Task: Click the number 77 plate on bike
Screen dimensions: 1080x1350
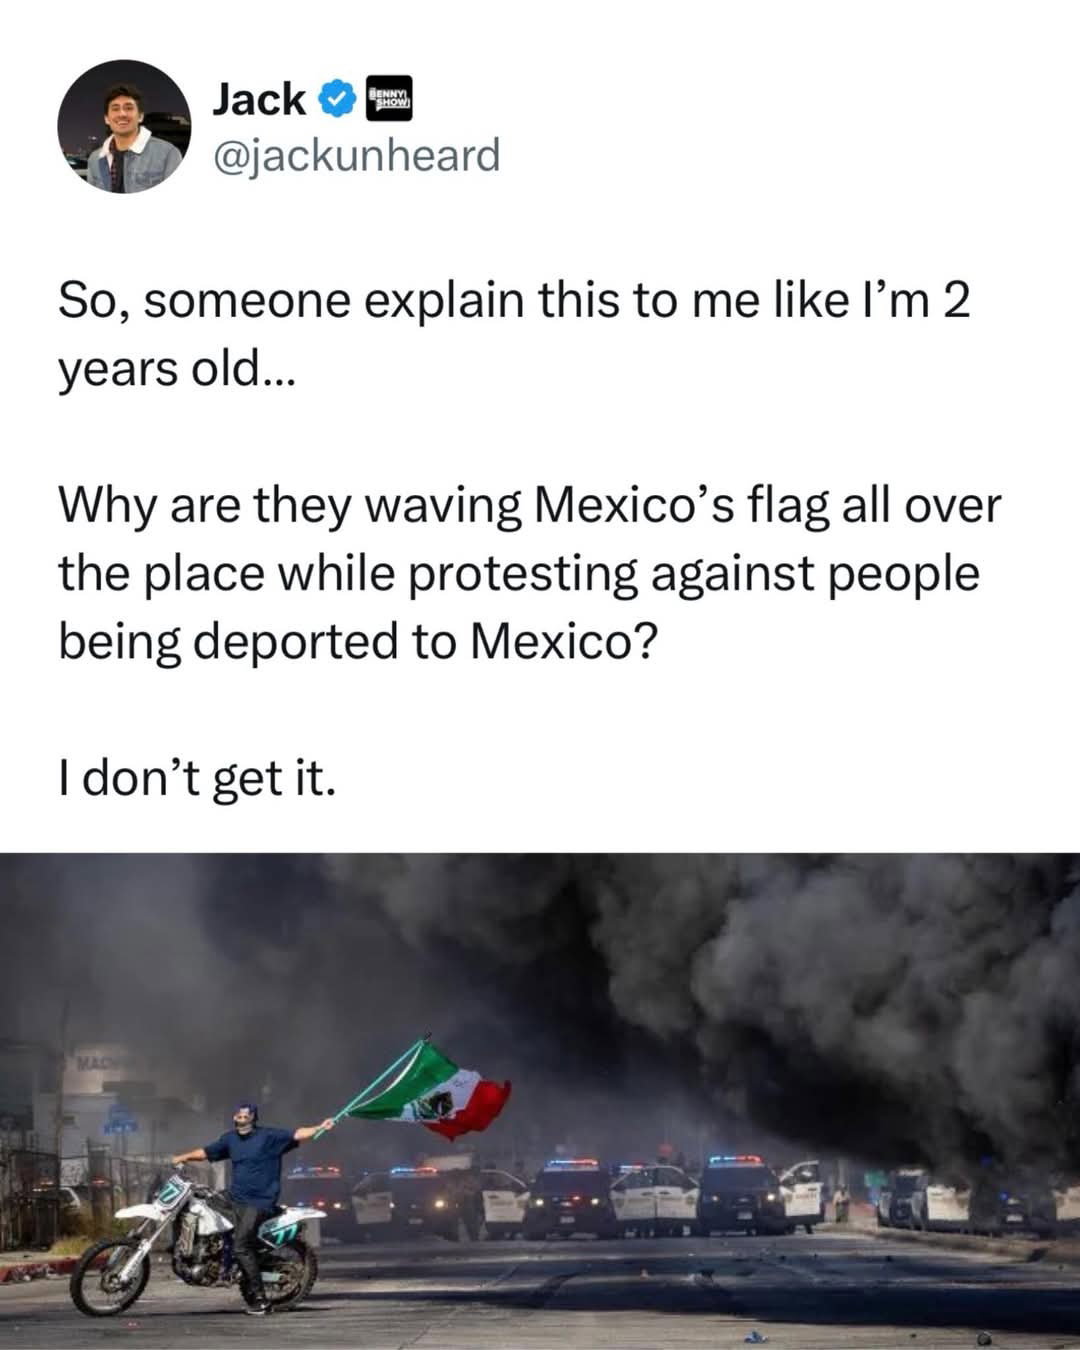Action: pos(174,1195)
